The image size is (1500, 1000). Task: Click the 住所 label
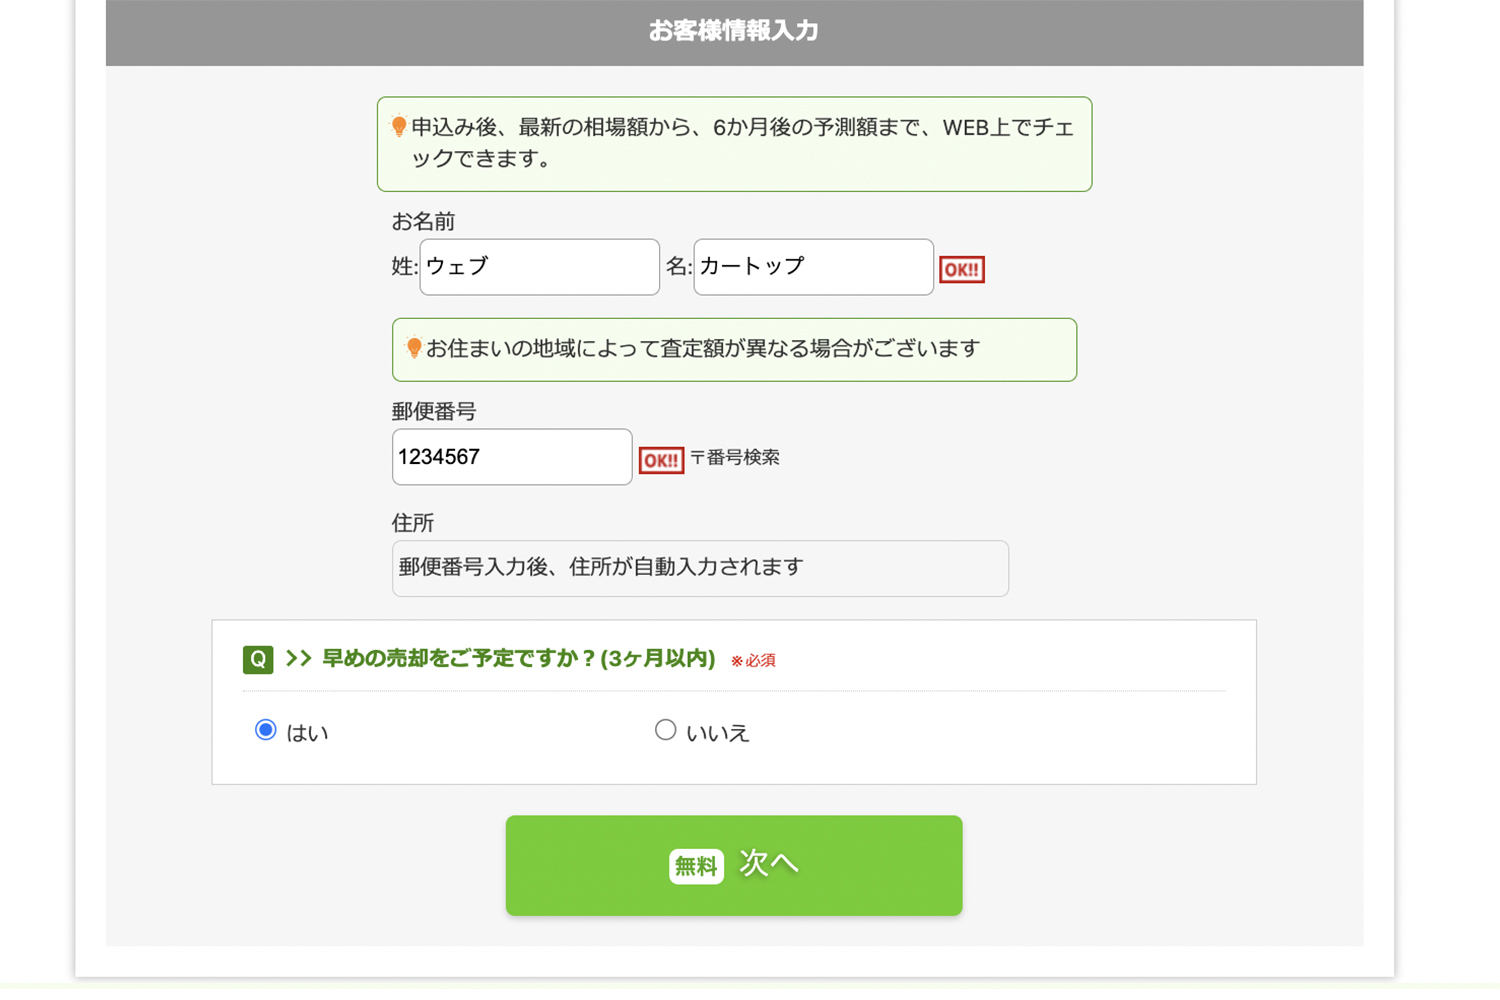point(413,523)
